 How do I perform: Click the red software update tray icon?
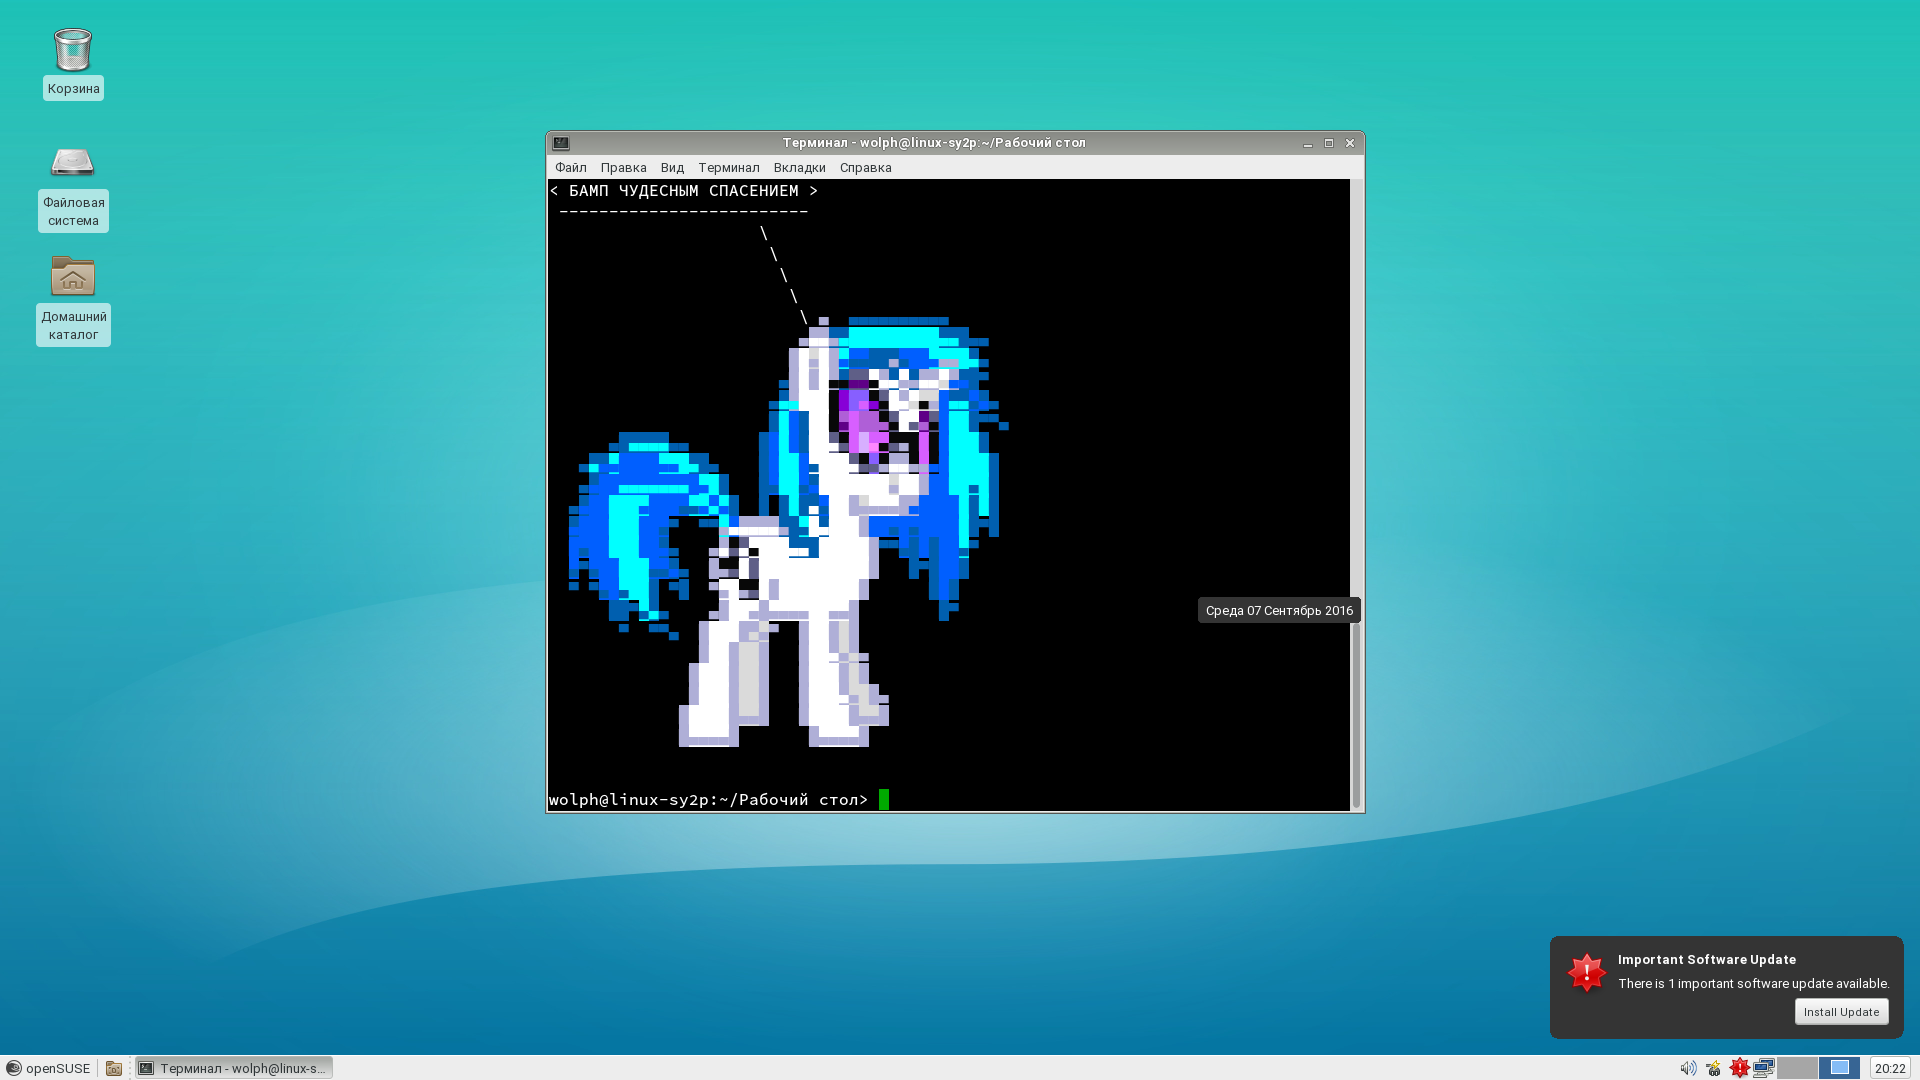pos(1740,1068)
